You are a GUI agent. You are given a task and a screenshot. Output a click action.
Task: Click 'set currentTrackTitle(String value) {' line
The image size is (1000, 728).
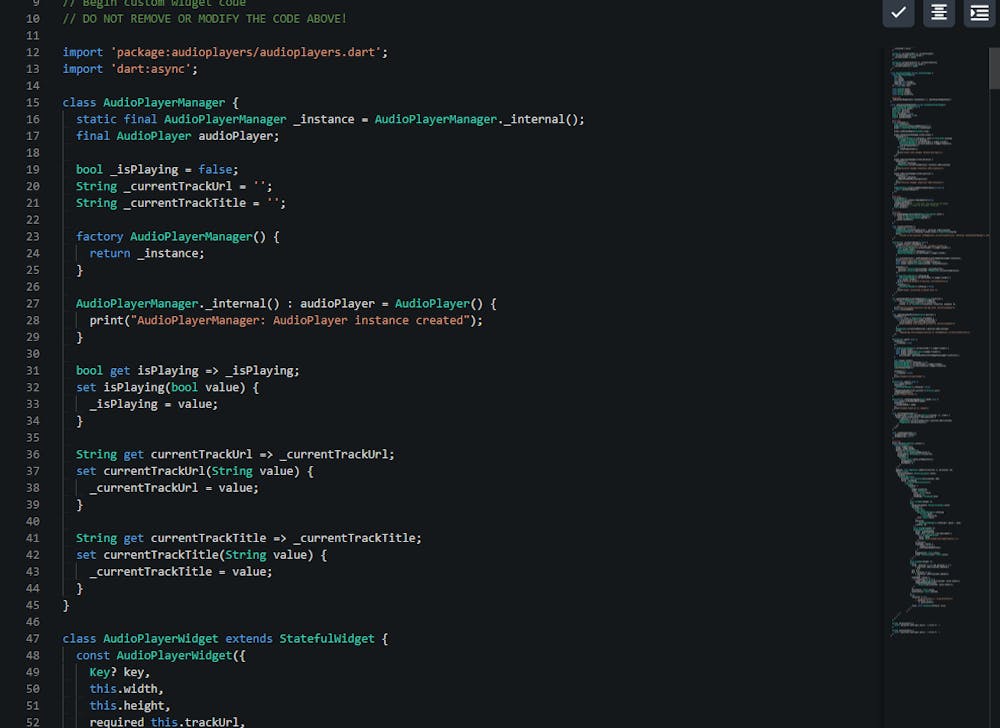pyautogui.click(x=202, y=555)
